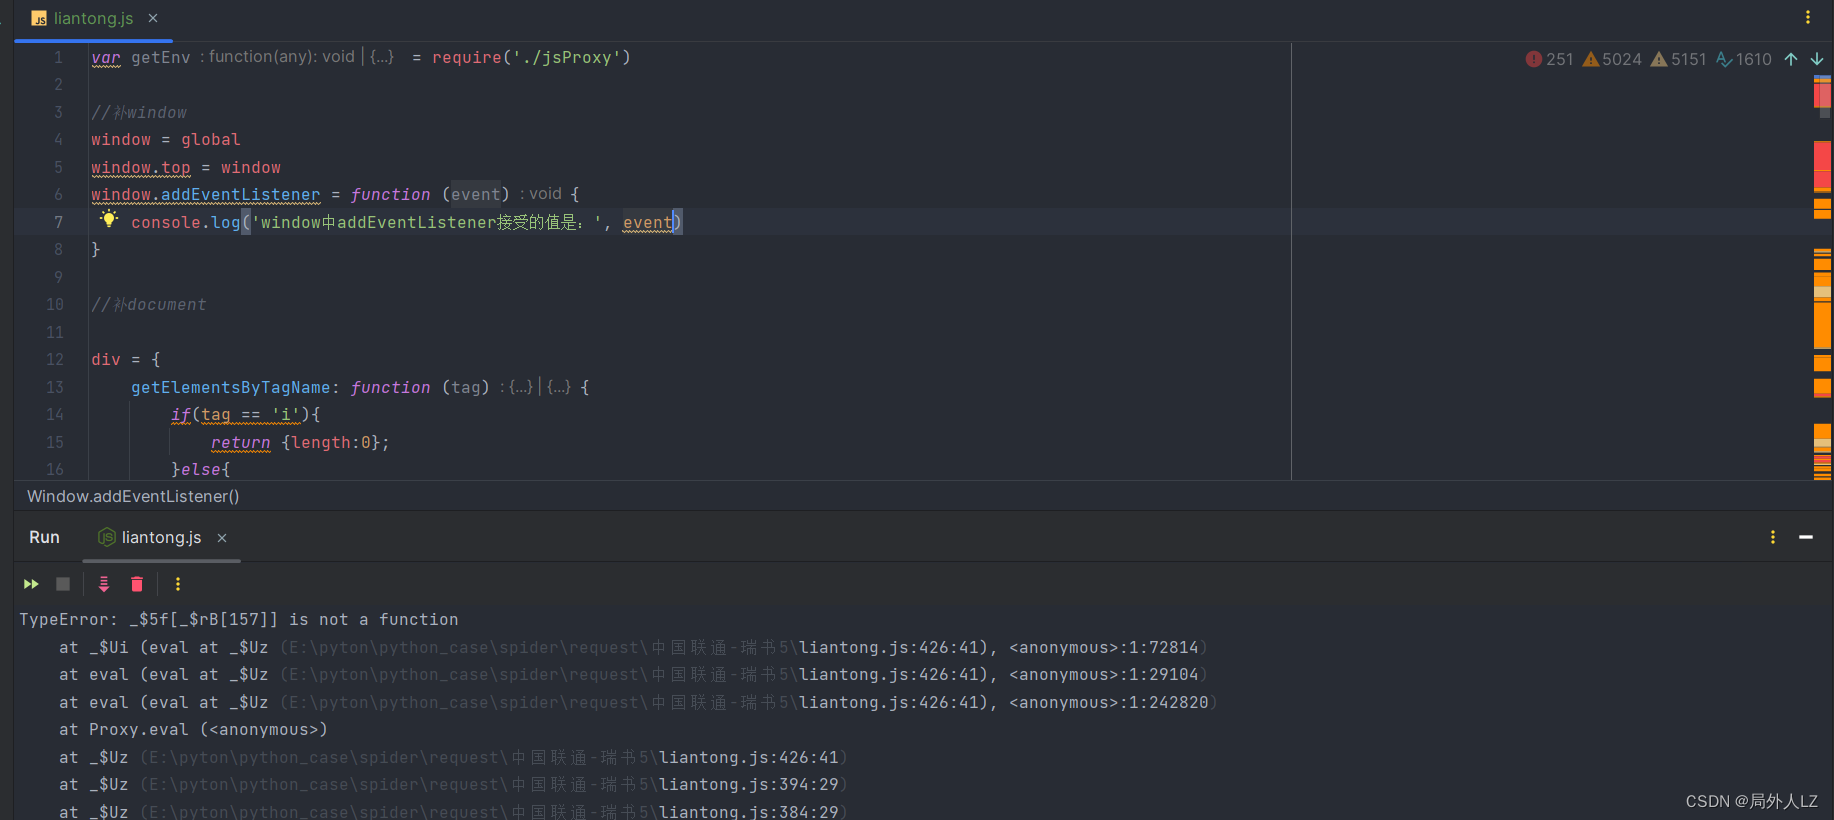Click the red error stripe on scrollbar
Viewport: 1834px width, 820px height.
(1822, 164)
